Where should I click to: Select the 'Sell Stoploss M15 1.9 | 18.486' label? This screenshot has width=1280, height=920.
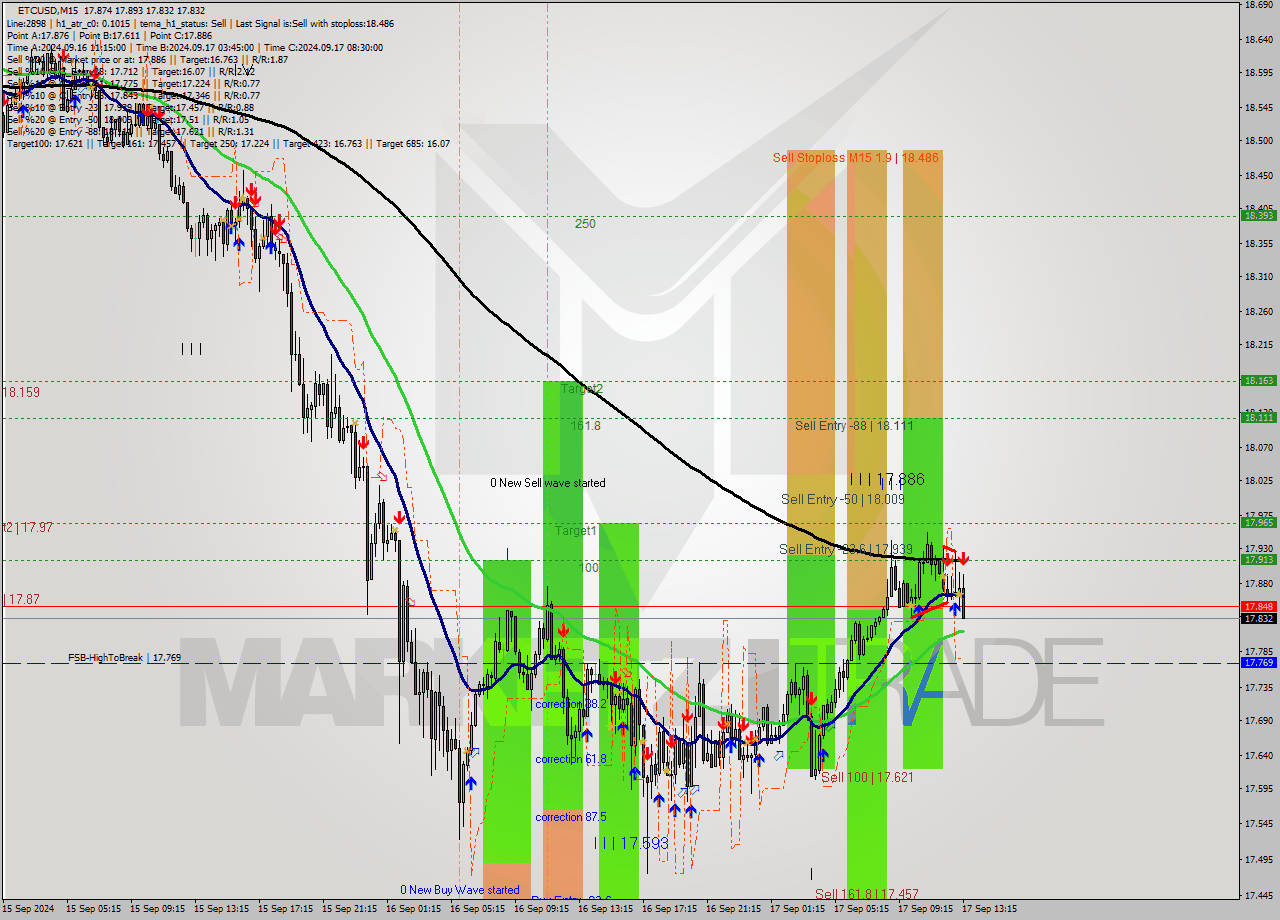pos(856,158)
